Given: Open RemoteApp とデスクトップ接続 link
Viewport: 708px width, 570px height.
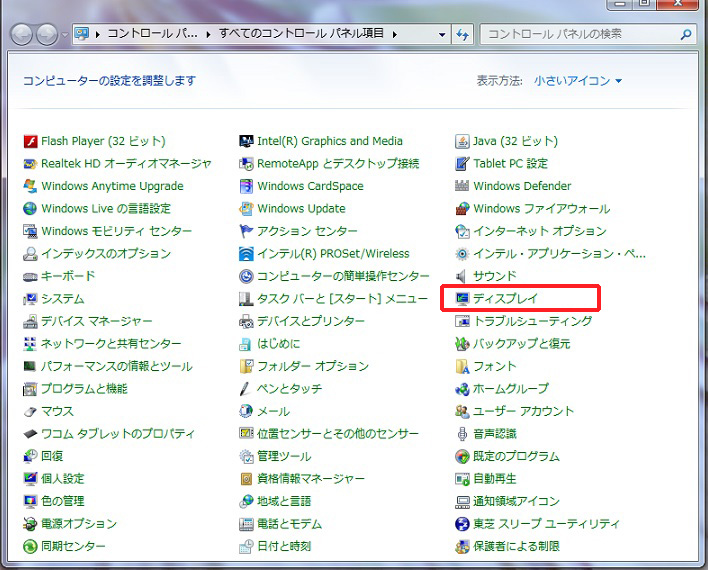Looking at the screenshot, I should (338, 164).
